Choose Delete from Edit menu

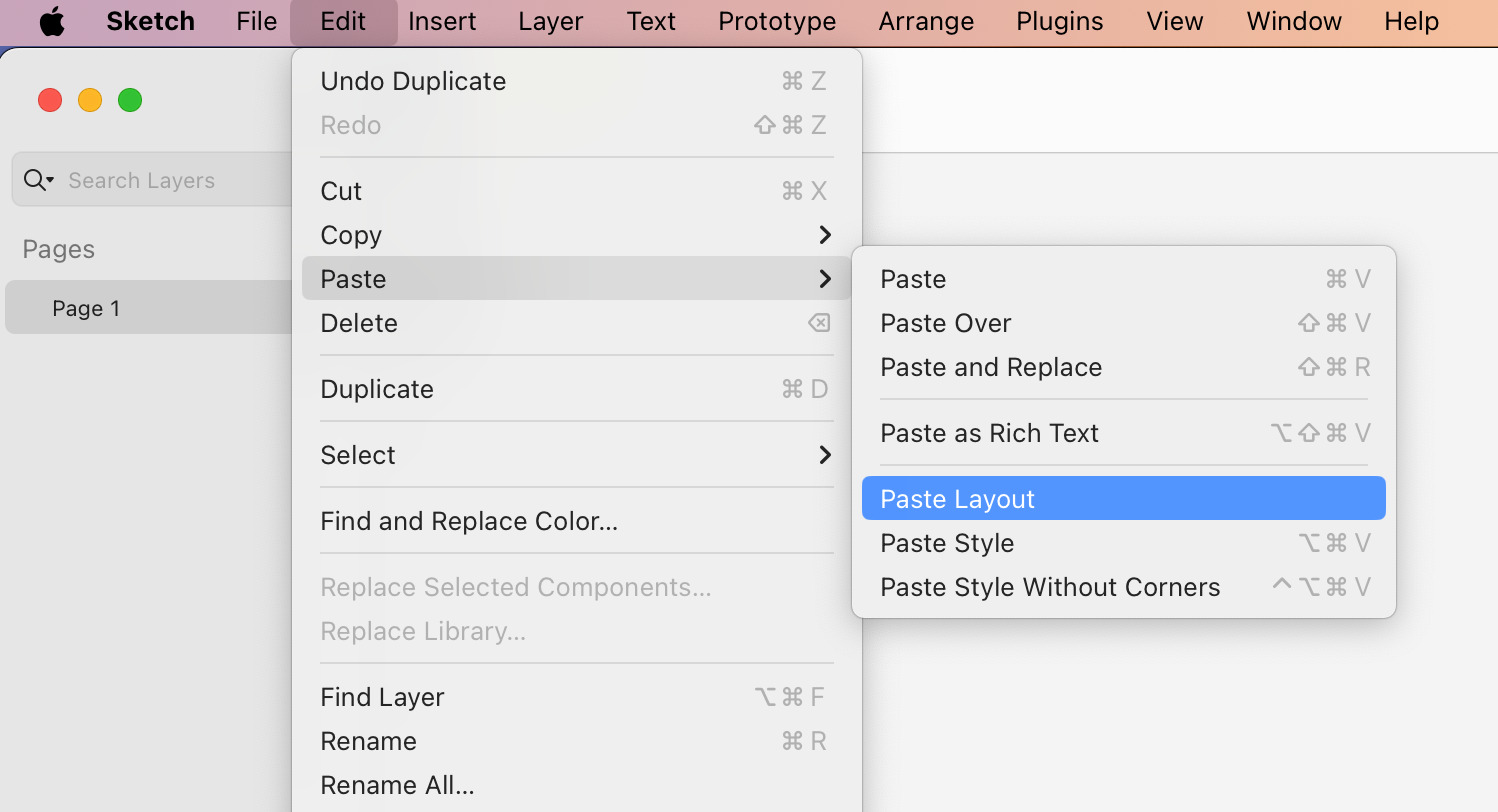click(x=576, y=323)
